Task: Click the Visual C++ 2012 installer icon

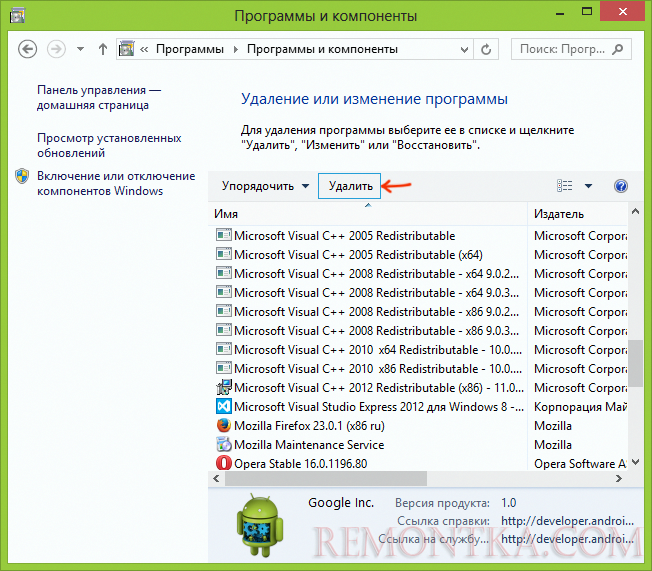Action: 224,387
